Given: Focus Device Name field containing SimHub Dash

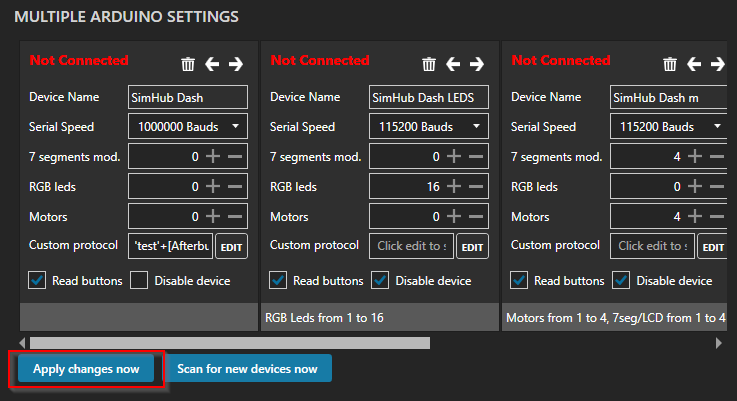Looking at the screenshot, I should click(188, 97).
